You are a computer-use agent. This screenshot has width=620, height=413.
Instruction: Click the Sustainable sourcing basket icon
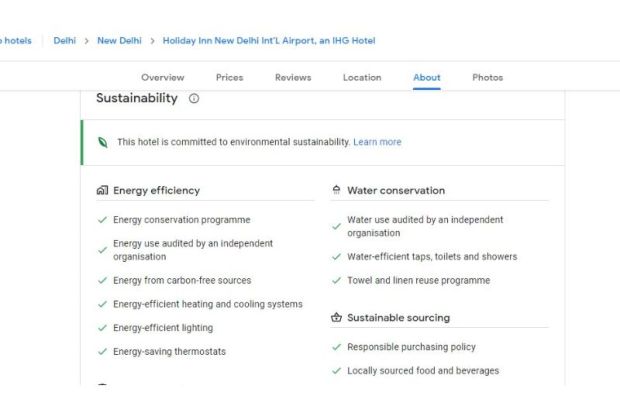pos(336,318)
